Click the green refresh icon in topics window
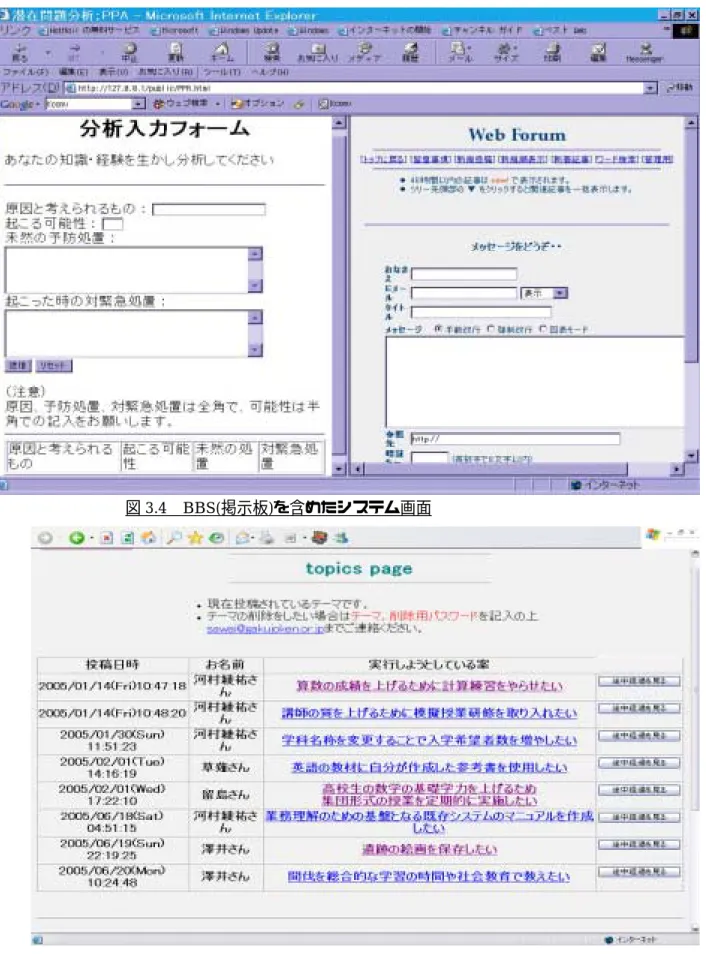Screen dimensions: 706x954 pos(127,538)
